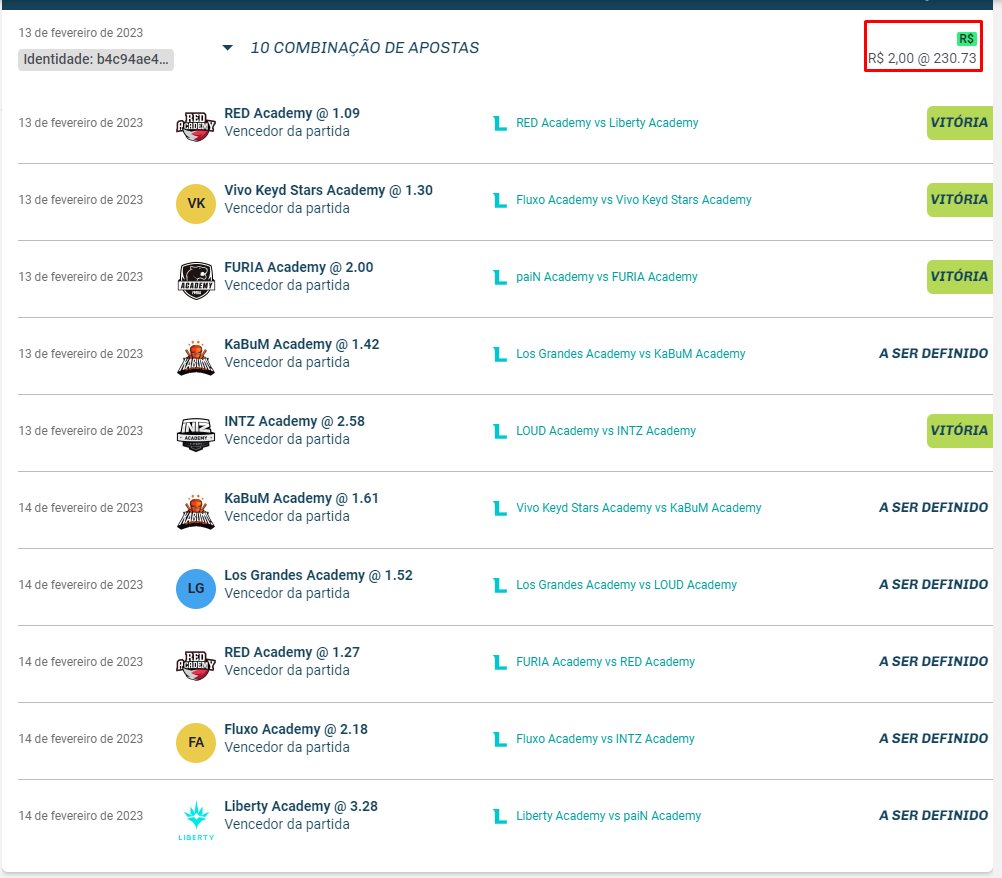The width and height of the screenshot is (1002, 878).
Task: Click the RED Academy logo at 1.27
Action: pos(196,665)
